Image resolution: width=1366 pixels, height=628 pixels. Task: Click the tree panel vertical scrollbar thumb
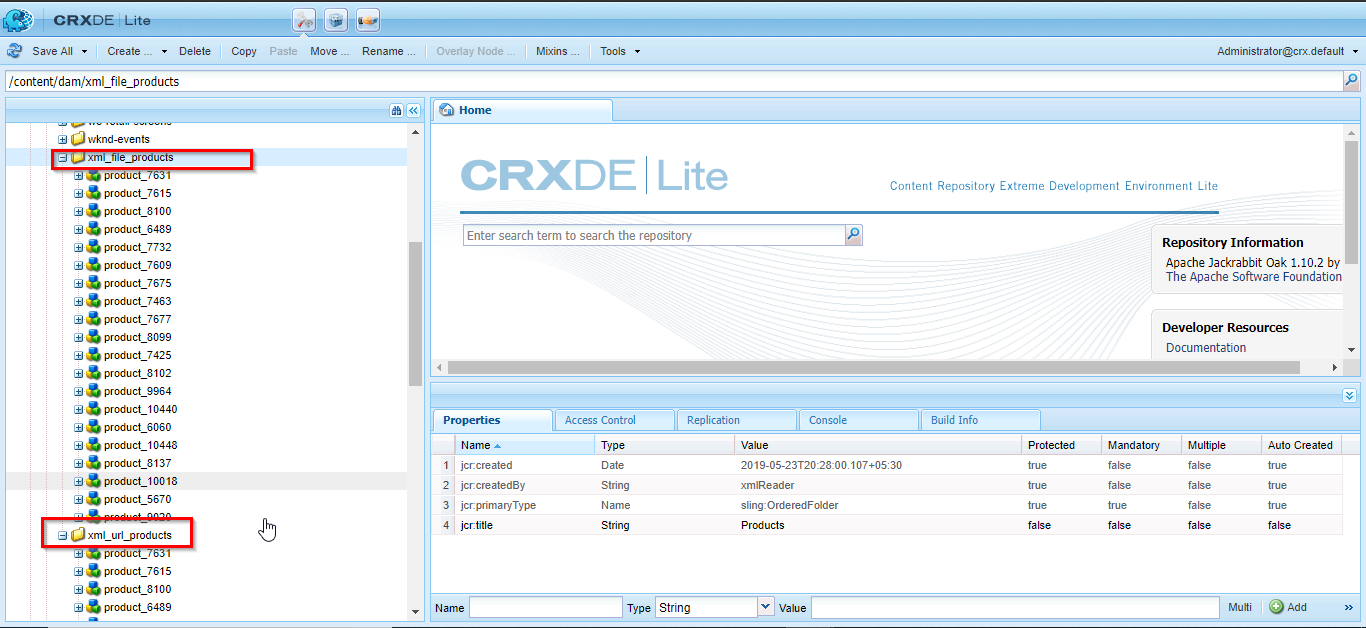[x=415, y=313]
